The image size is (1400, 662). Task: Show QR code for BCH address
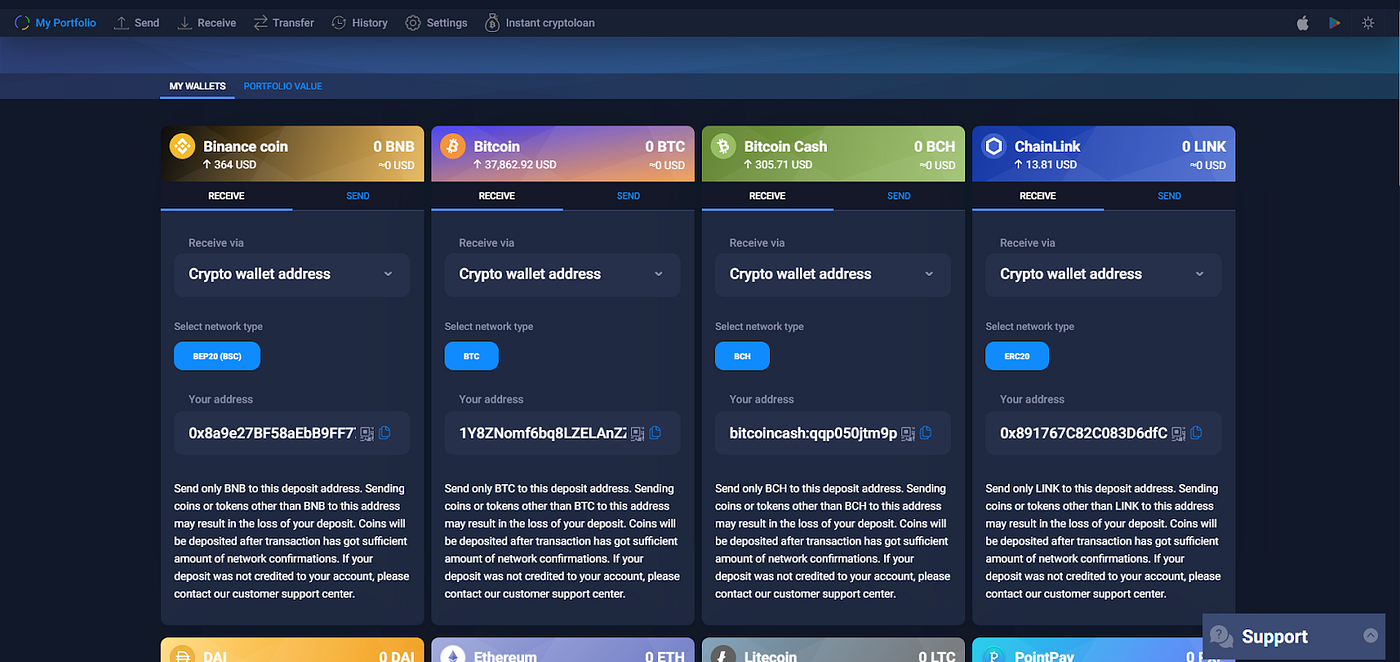908,433
